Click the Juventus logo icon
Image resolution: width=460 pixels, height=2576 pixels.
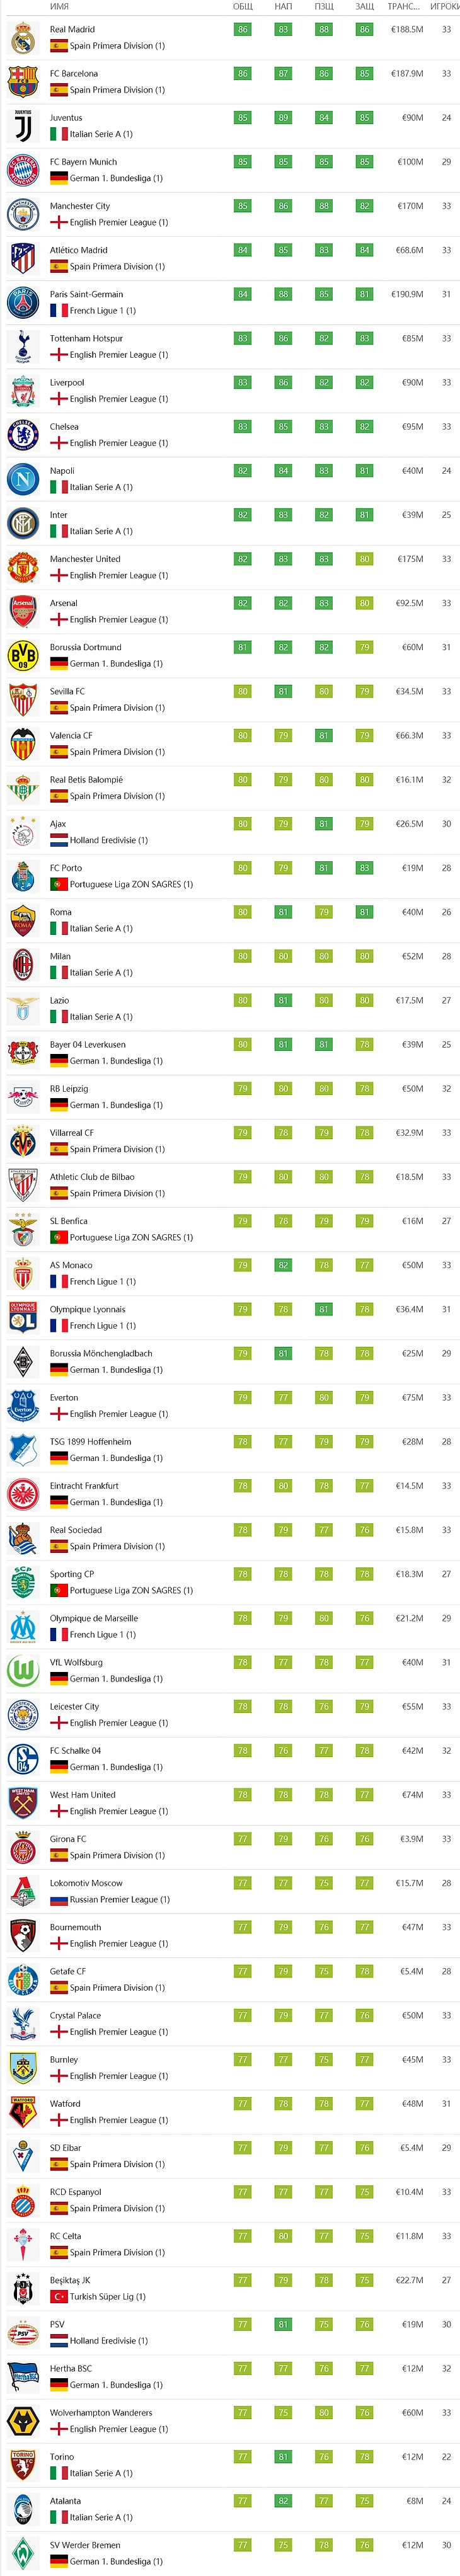pyautogui.click(x=23, y=126)
